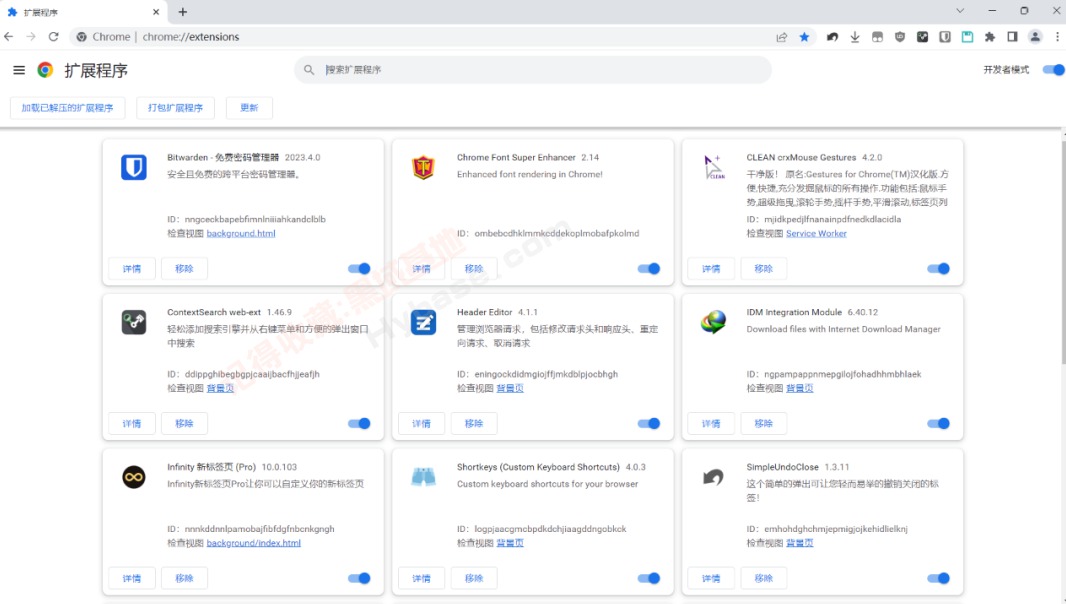Screen dimensions: 1066x604
Task: Open CLEAN crxMouse Service Worker link
Action: point(816,233)
